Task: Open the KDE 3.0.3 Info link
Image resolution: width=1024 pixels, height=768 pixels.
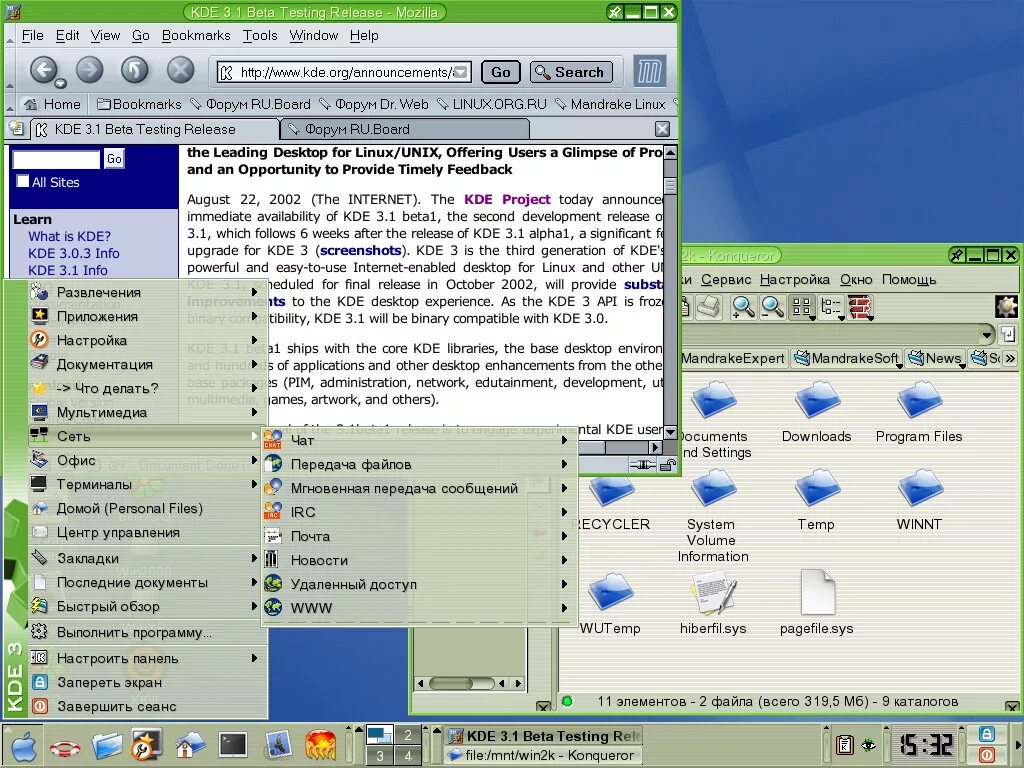Action: pos(74,253)
